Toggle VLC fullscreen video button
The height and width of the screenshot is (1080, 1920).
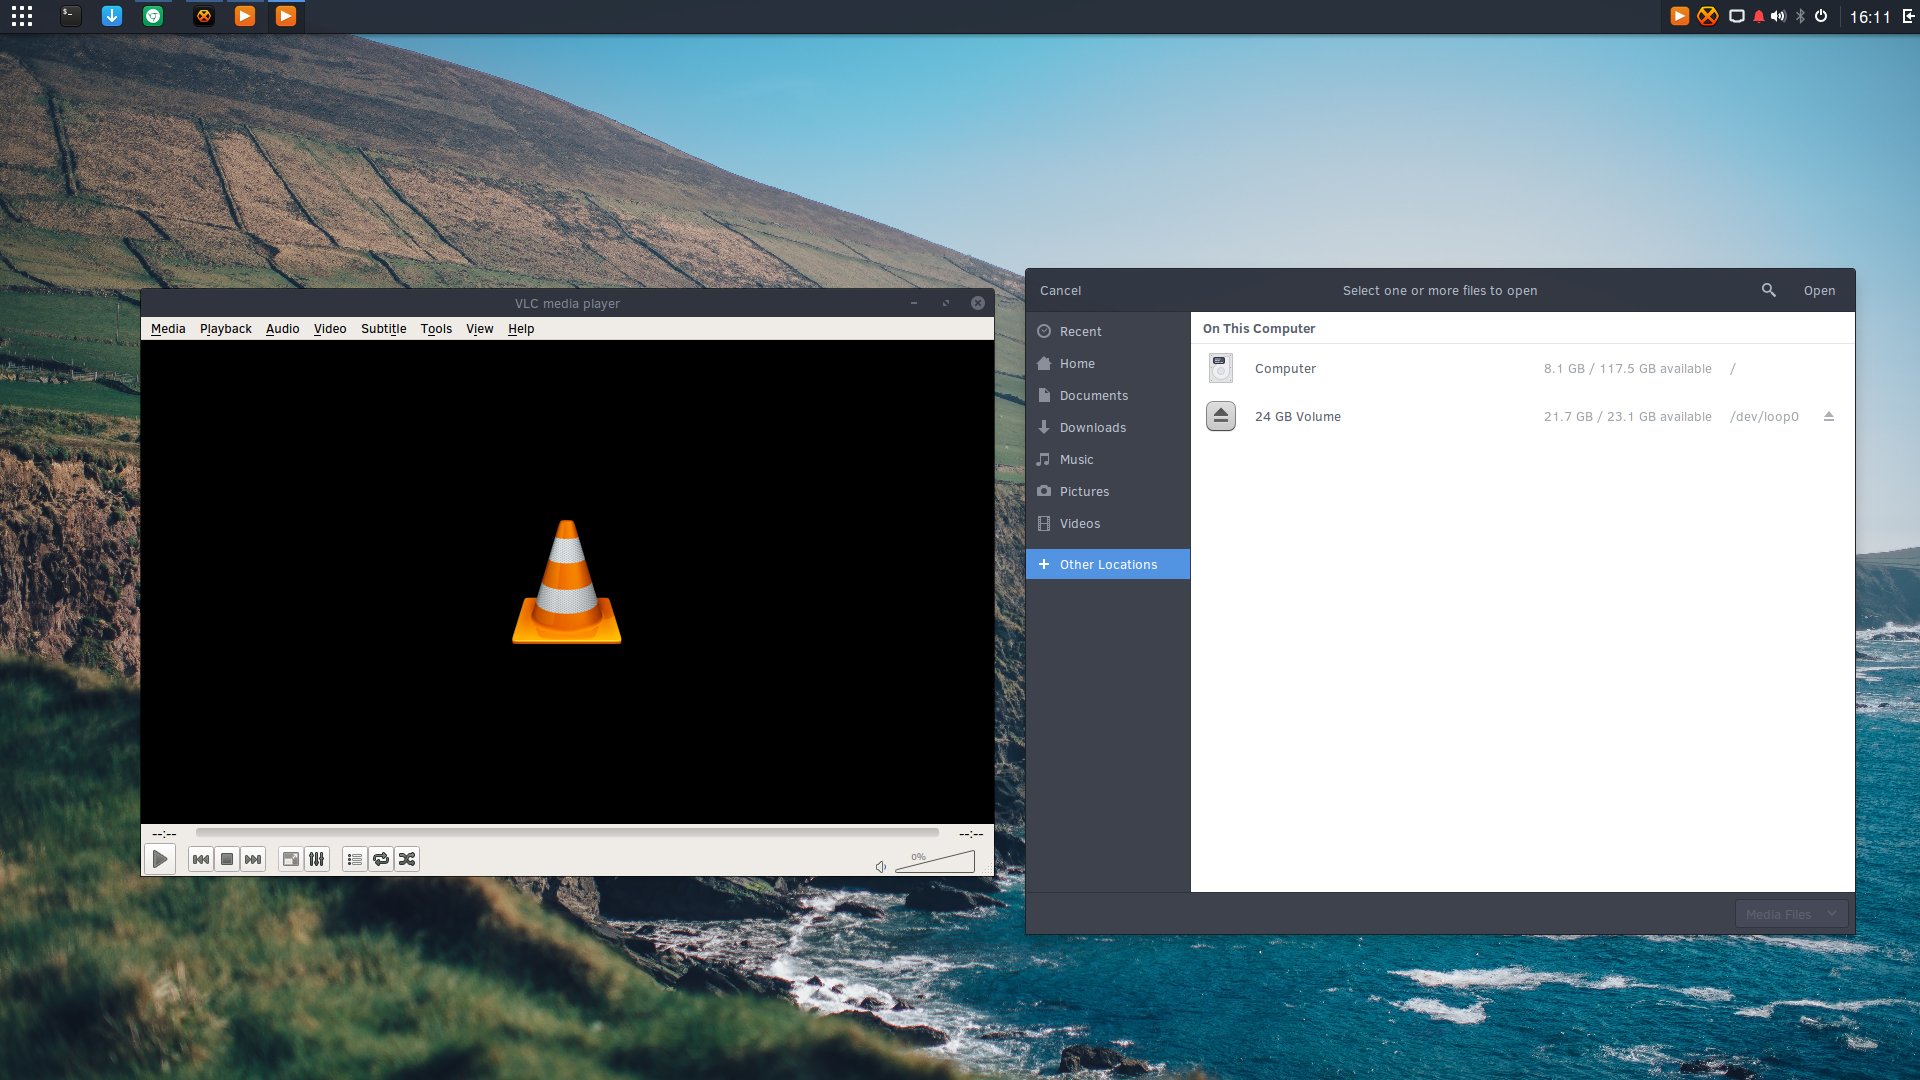(x=291, y=859)
